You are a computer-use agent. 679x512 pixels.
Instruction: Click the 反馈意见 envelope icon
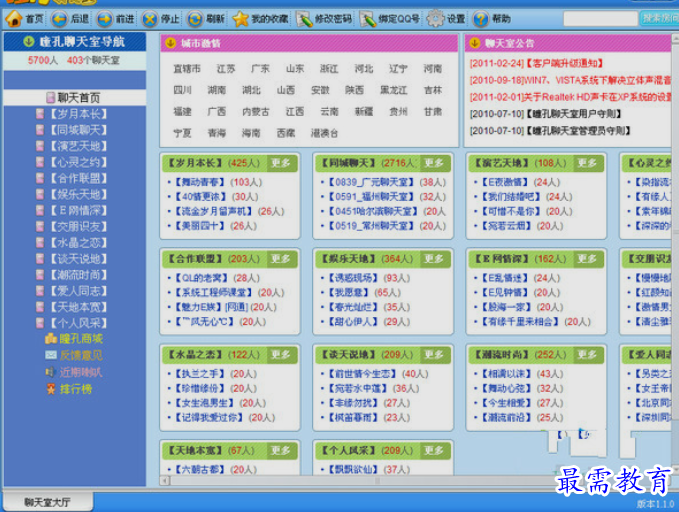click(51, 355)
